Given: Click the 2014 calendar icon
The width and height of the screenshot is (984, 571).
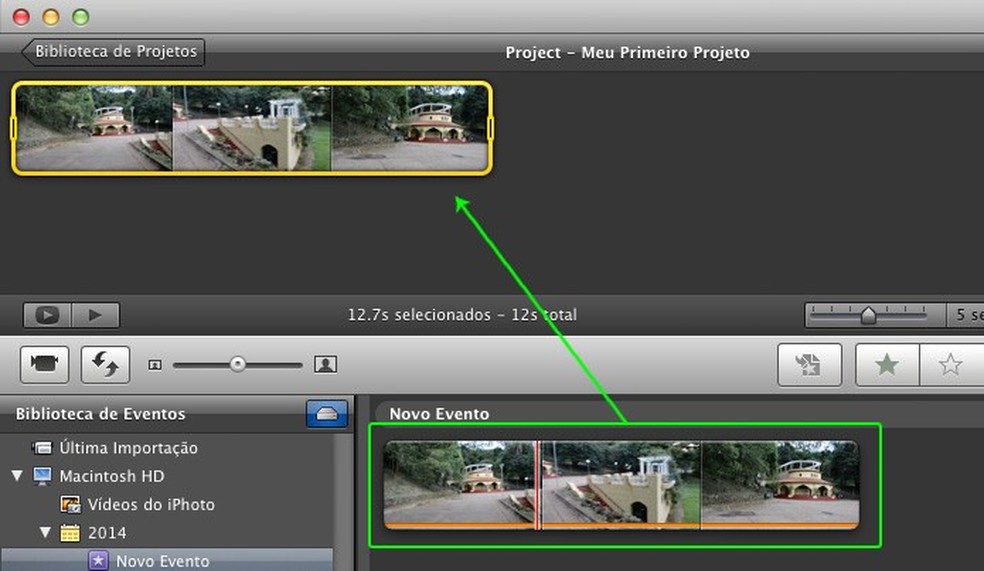Looking at the screenshot, I should (x=70, y=533).
